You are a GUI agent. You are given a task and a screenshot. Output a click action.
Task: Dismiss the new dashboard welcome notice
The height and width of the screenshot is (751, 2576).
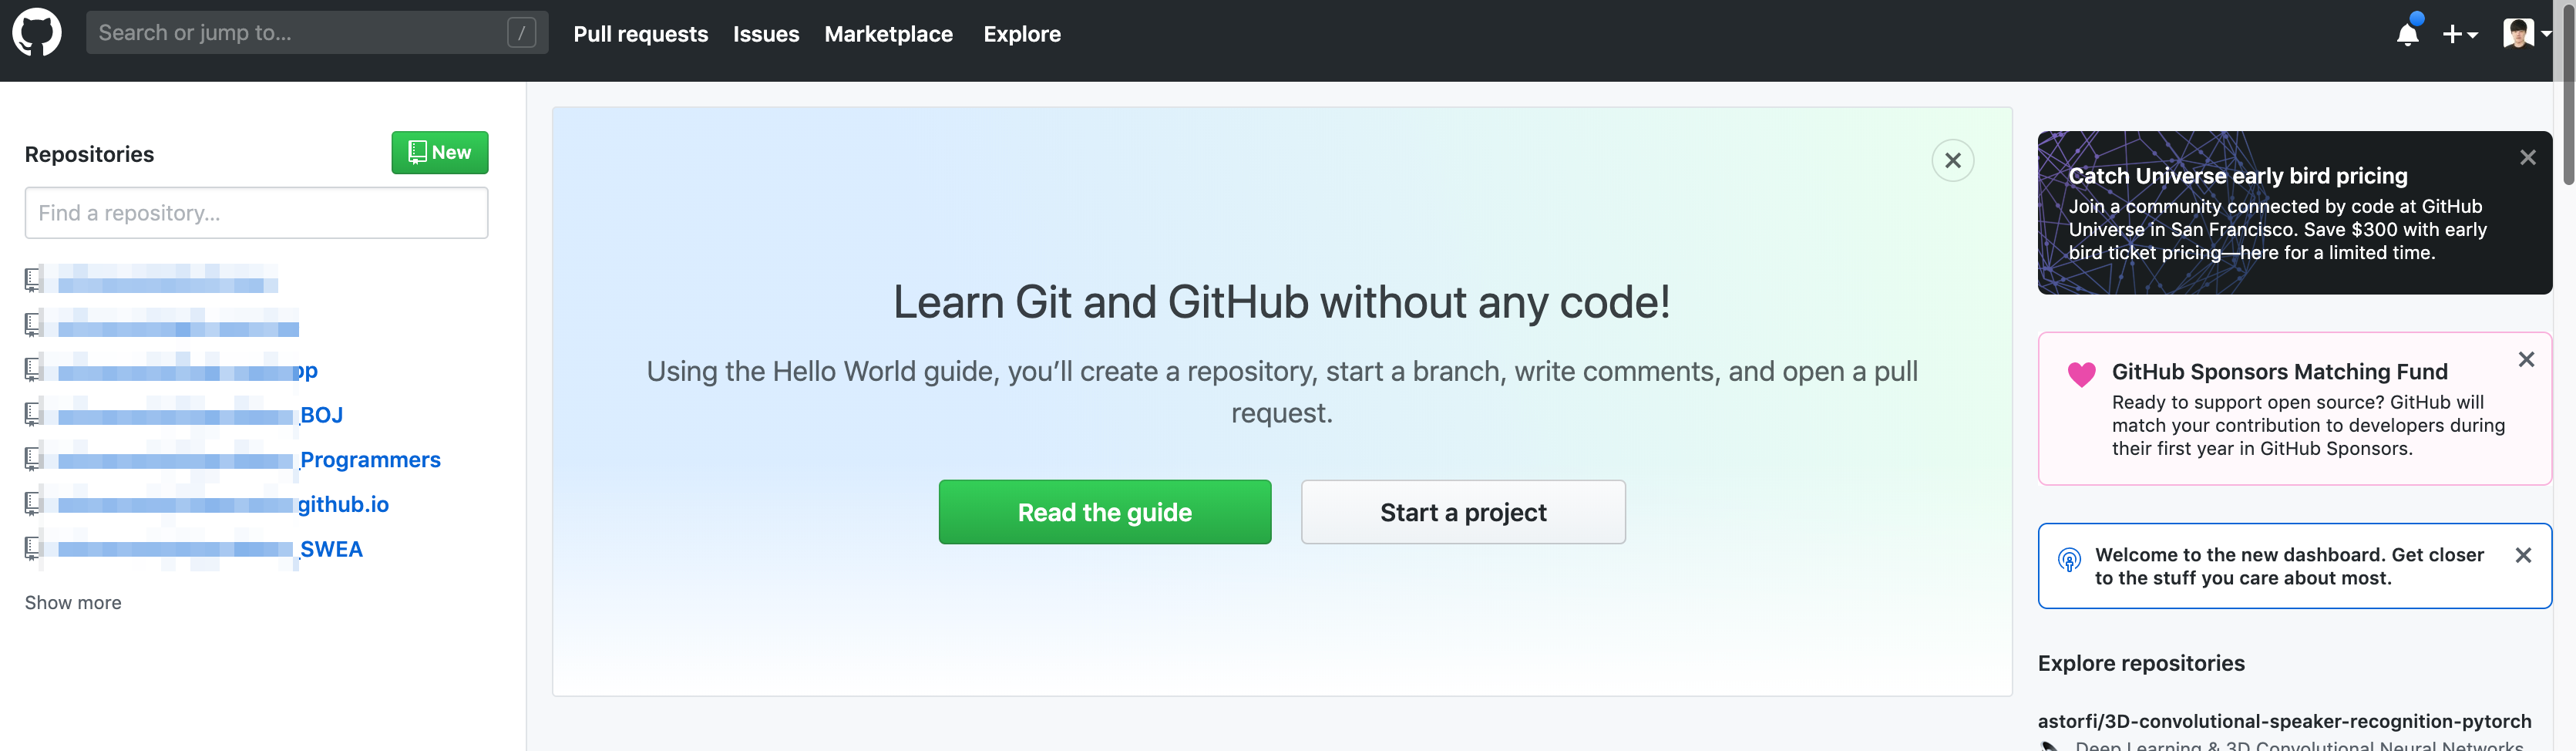2523,555
